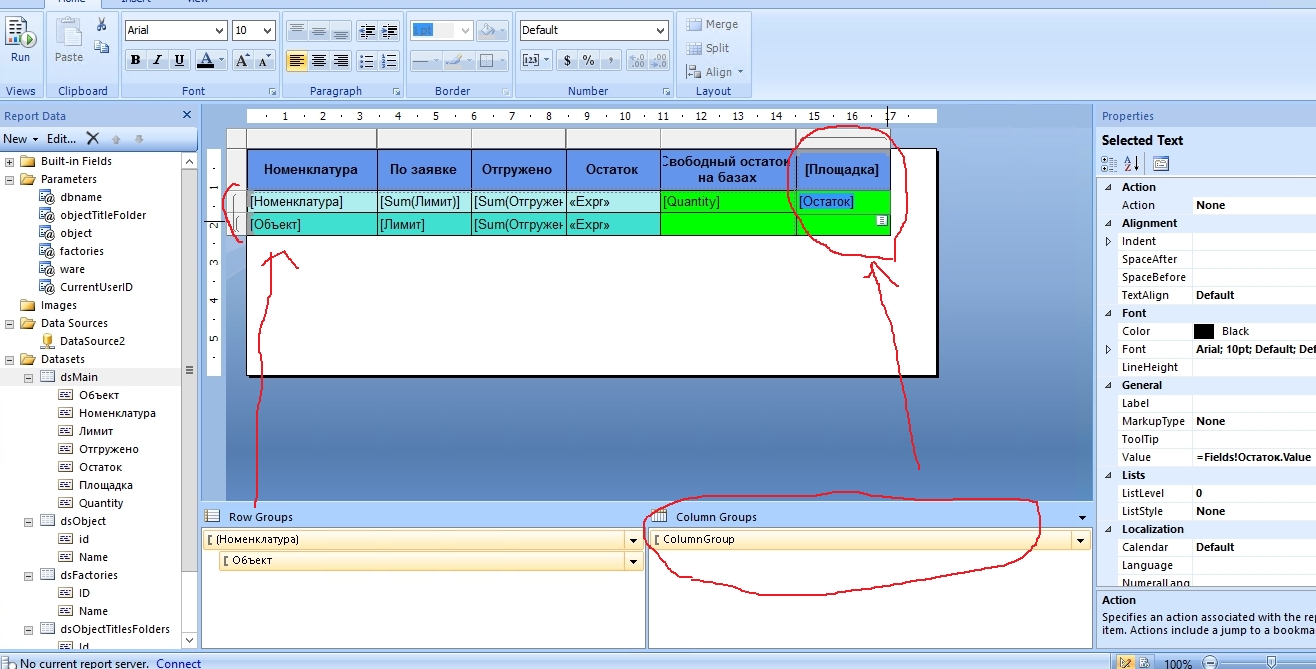1316x669 pixels.
Task: Click the Value property field
Action: coord(1254,457)
